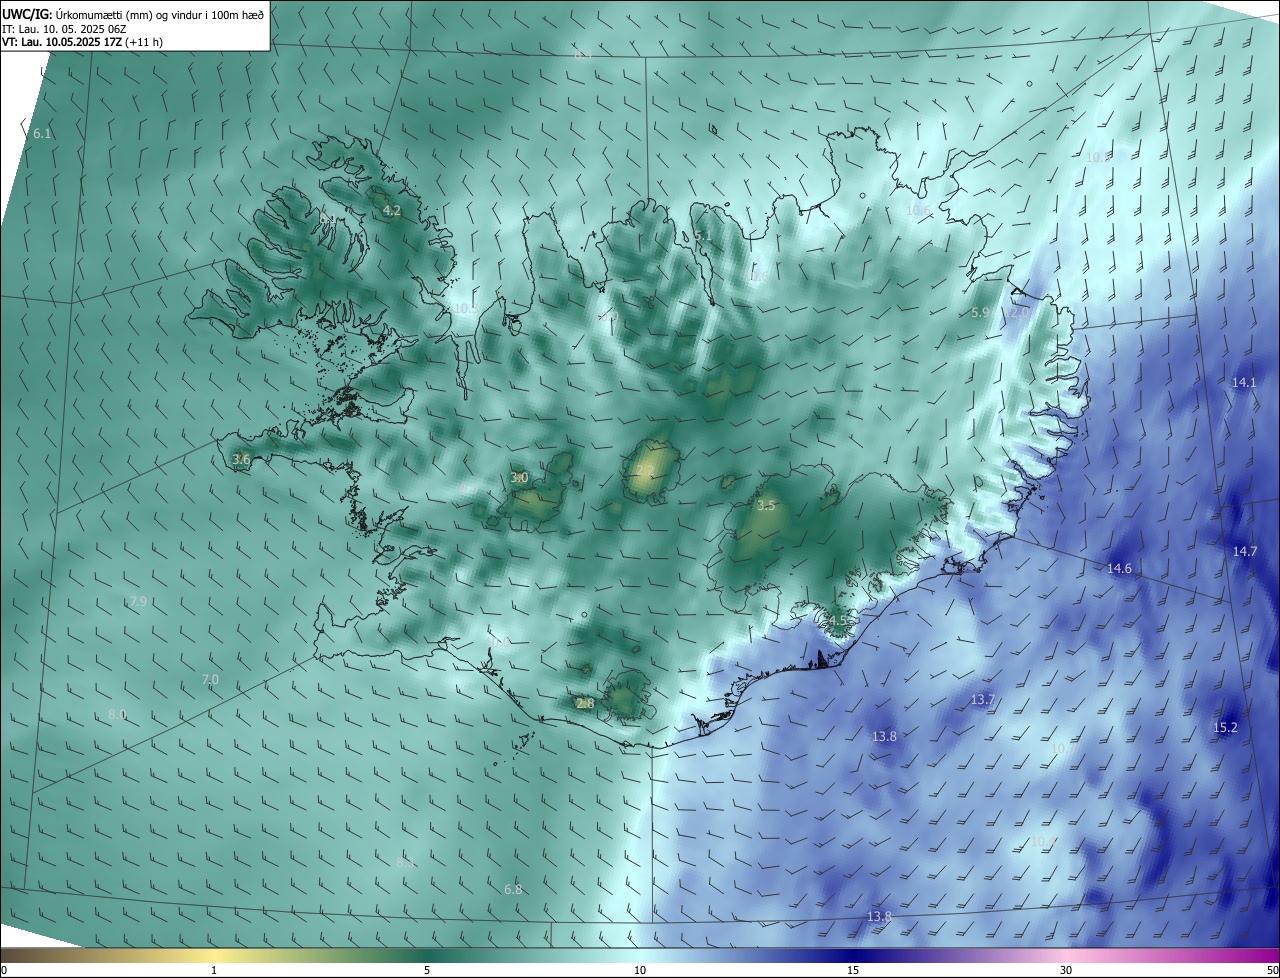Click the 6.8 value label
Screen dimensions: 1280x978
coord(513,889)
